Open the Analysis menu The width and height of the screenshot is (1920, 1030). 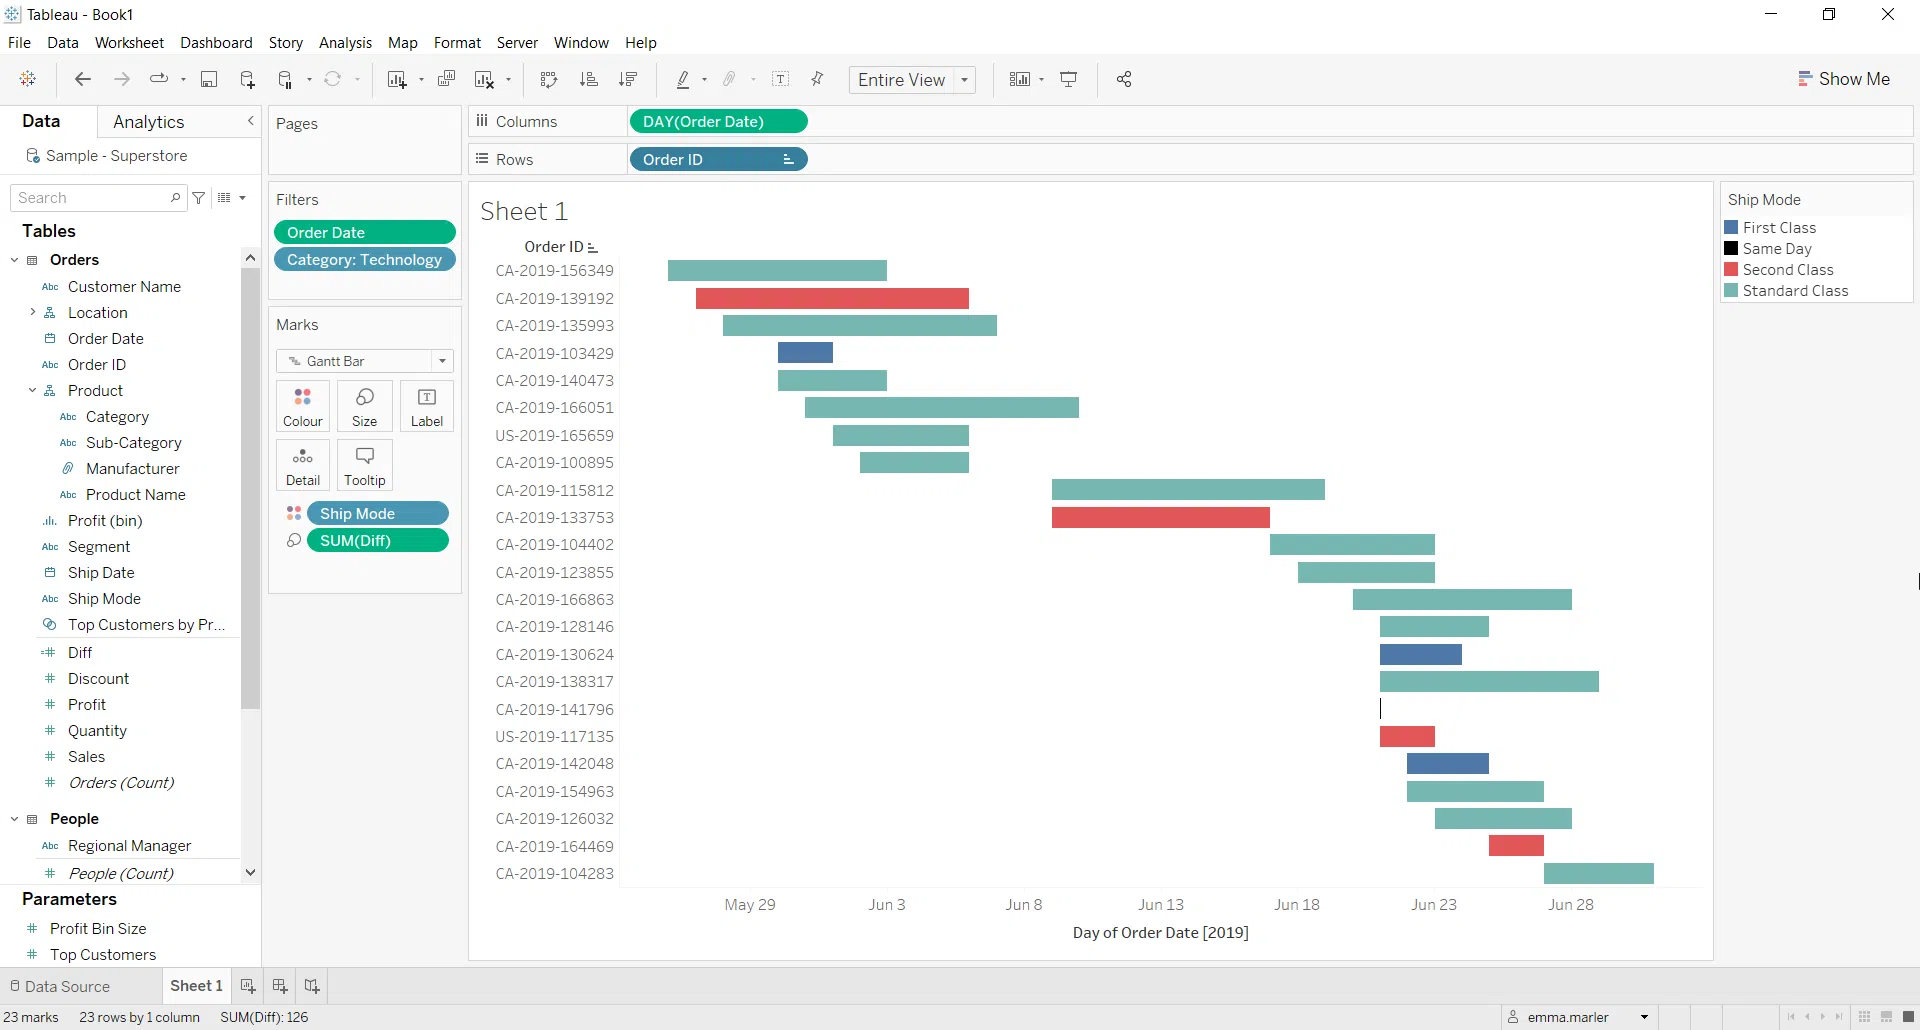[345, 43]
